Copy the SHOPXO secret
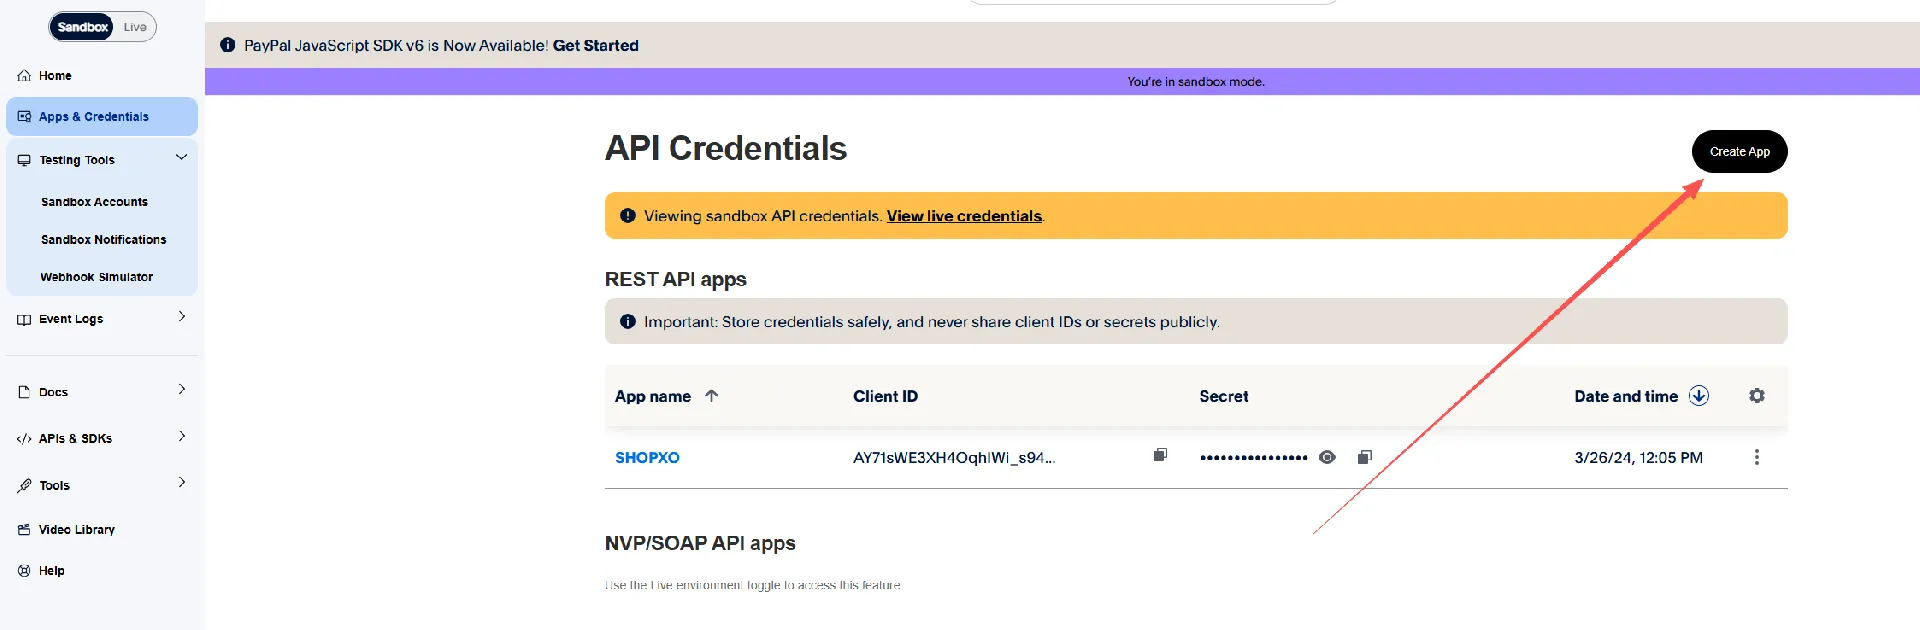The width and height of the screenshot is (1920, 630). (x=1365, y=457)
